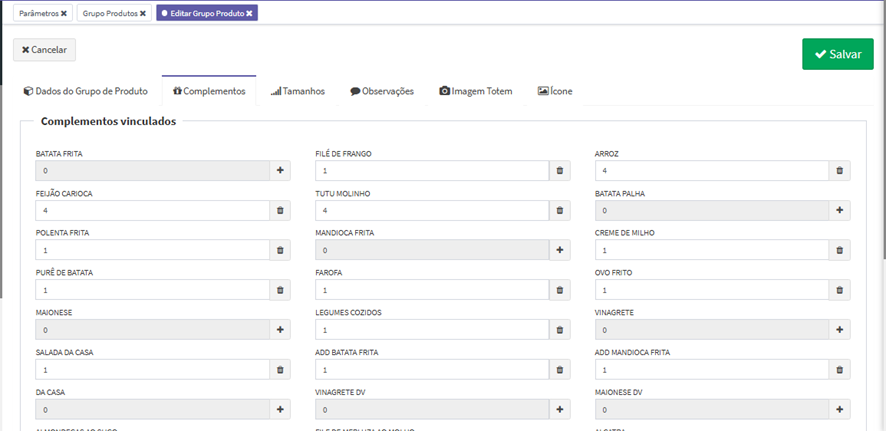The height and width of the screenshot is (431, 886).
Task: Close the Parâmetros tab
Action: click(x=64, y=13)
